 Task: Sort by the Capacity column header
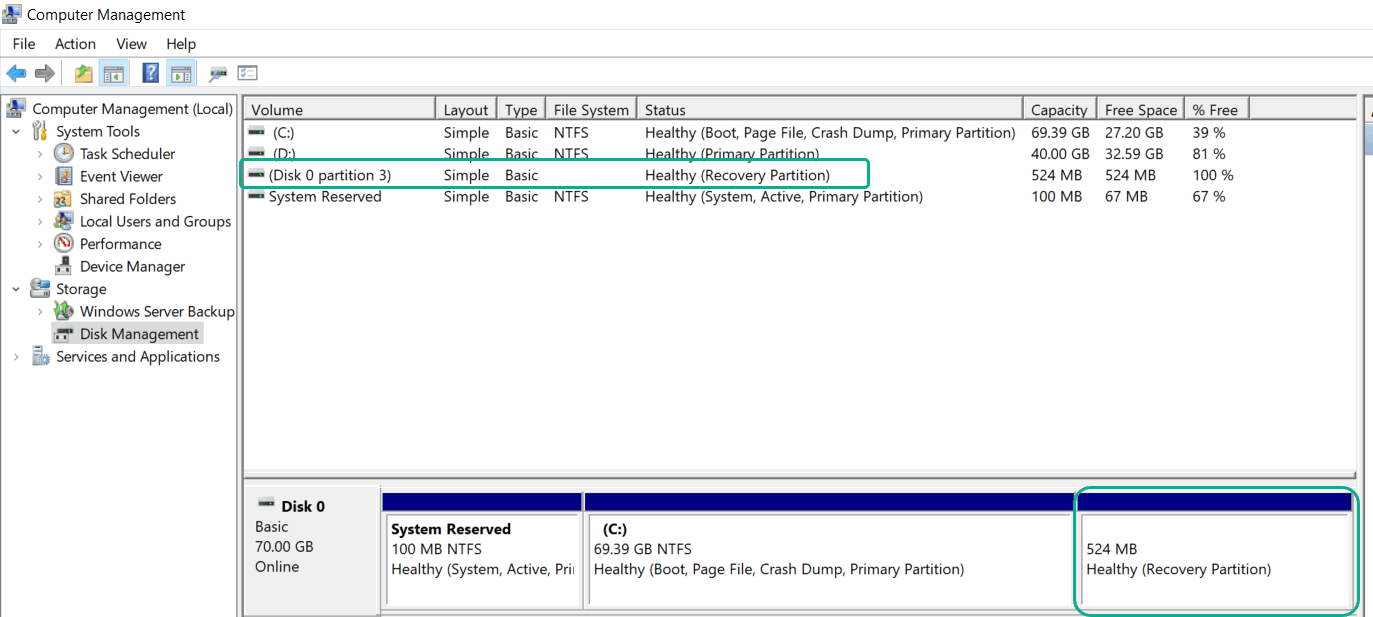click(x=1059, y=109)
